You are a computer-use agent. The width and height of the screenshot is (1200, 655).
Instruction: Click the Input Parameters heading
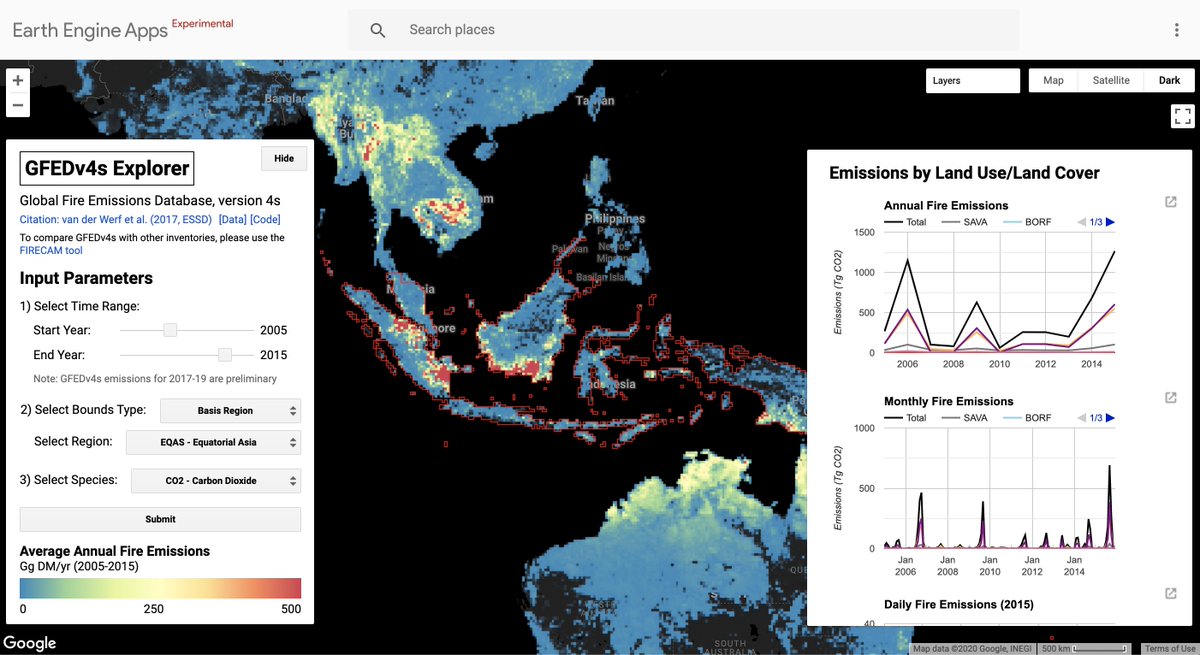point(86,278)
